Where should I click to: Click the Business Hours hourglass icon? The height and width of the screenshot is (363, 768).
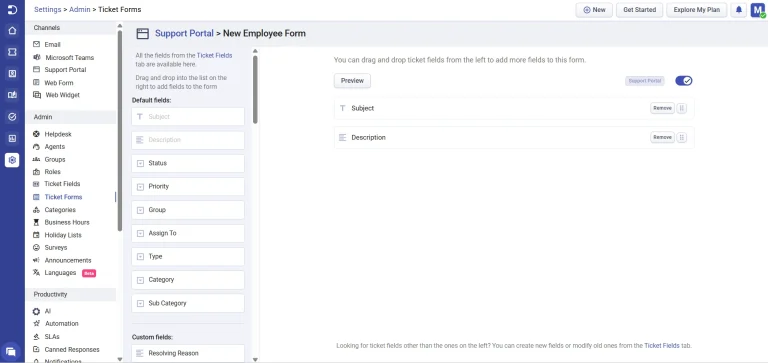(36, 222)
